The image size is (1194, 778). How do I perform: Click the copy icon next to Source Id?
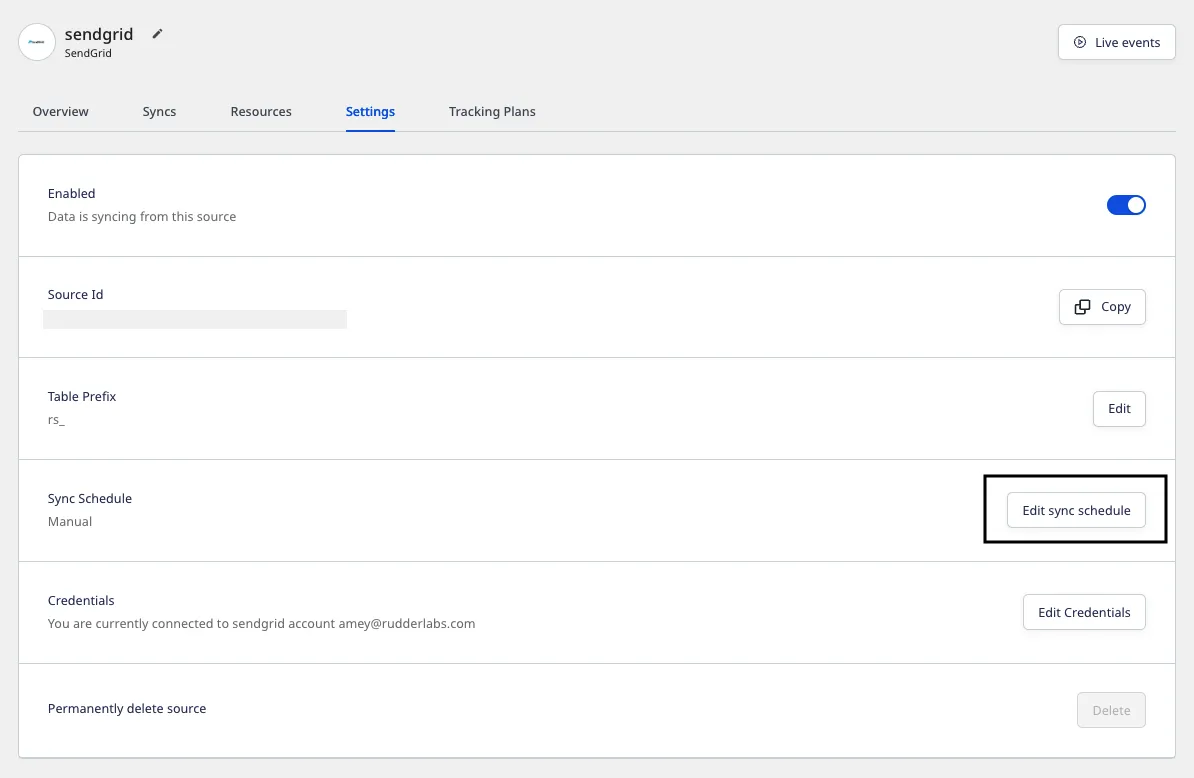click(x=1082, y=307)
